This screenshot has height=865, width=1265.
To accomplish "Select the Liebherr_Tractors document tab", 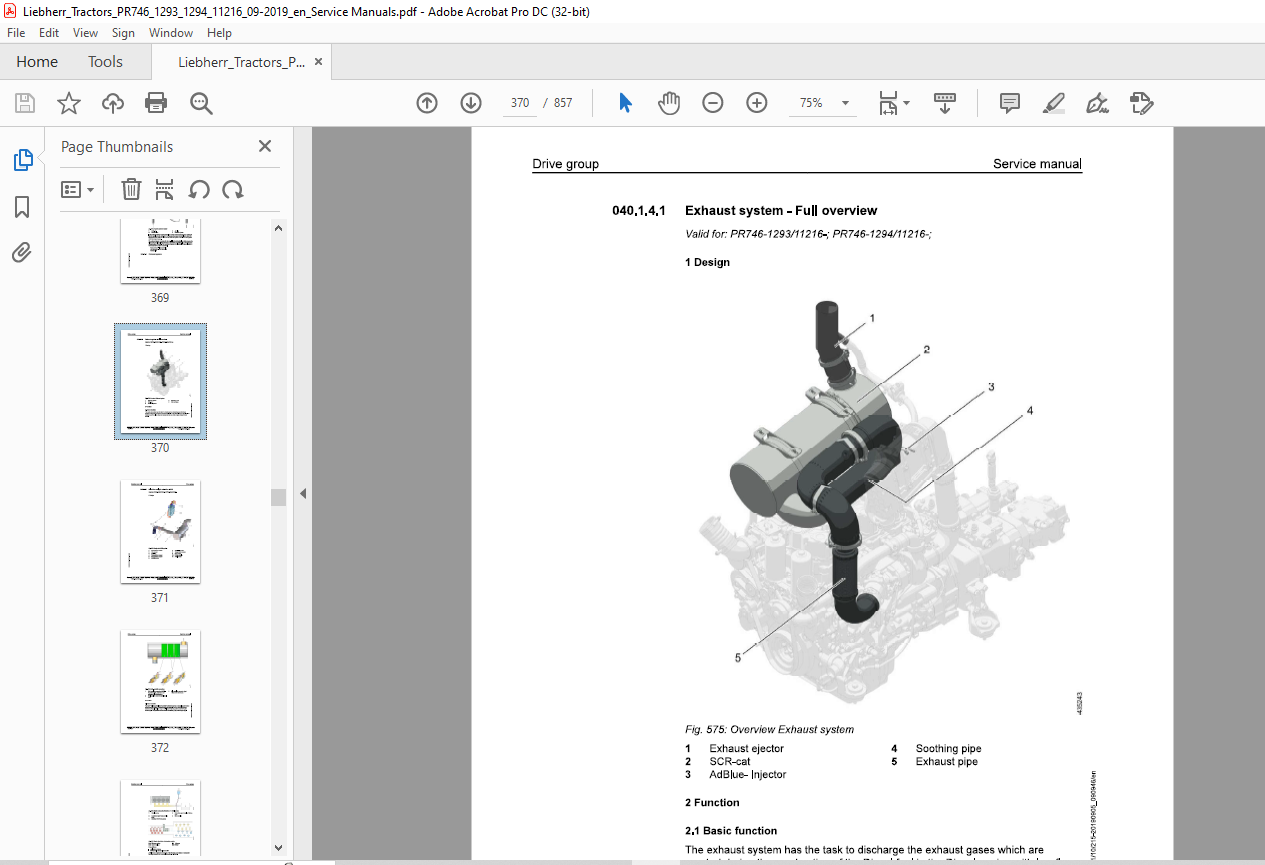I will tap(241, 62).
